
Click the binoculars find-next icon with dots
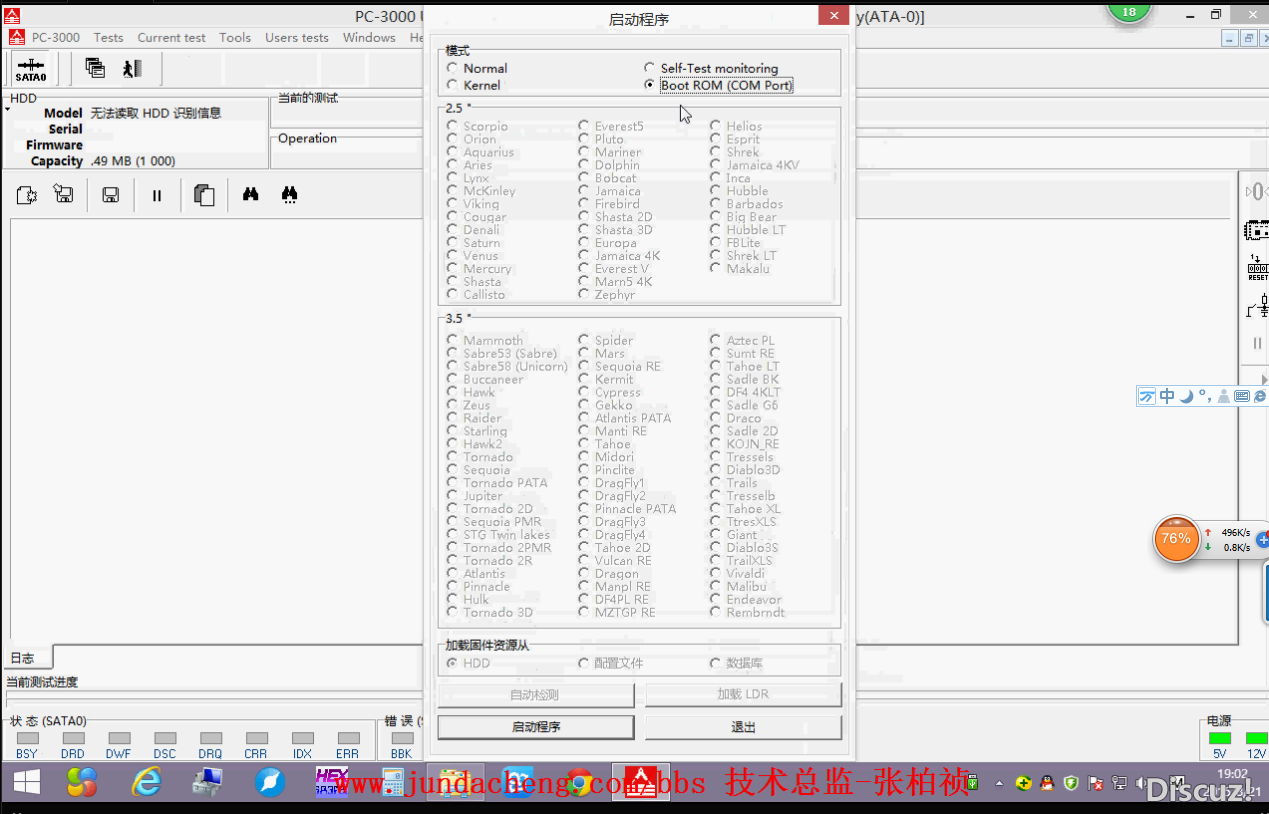coord(290,195)
